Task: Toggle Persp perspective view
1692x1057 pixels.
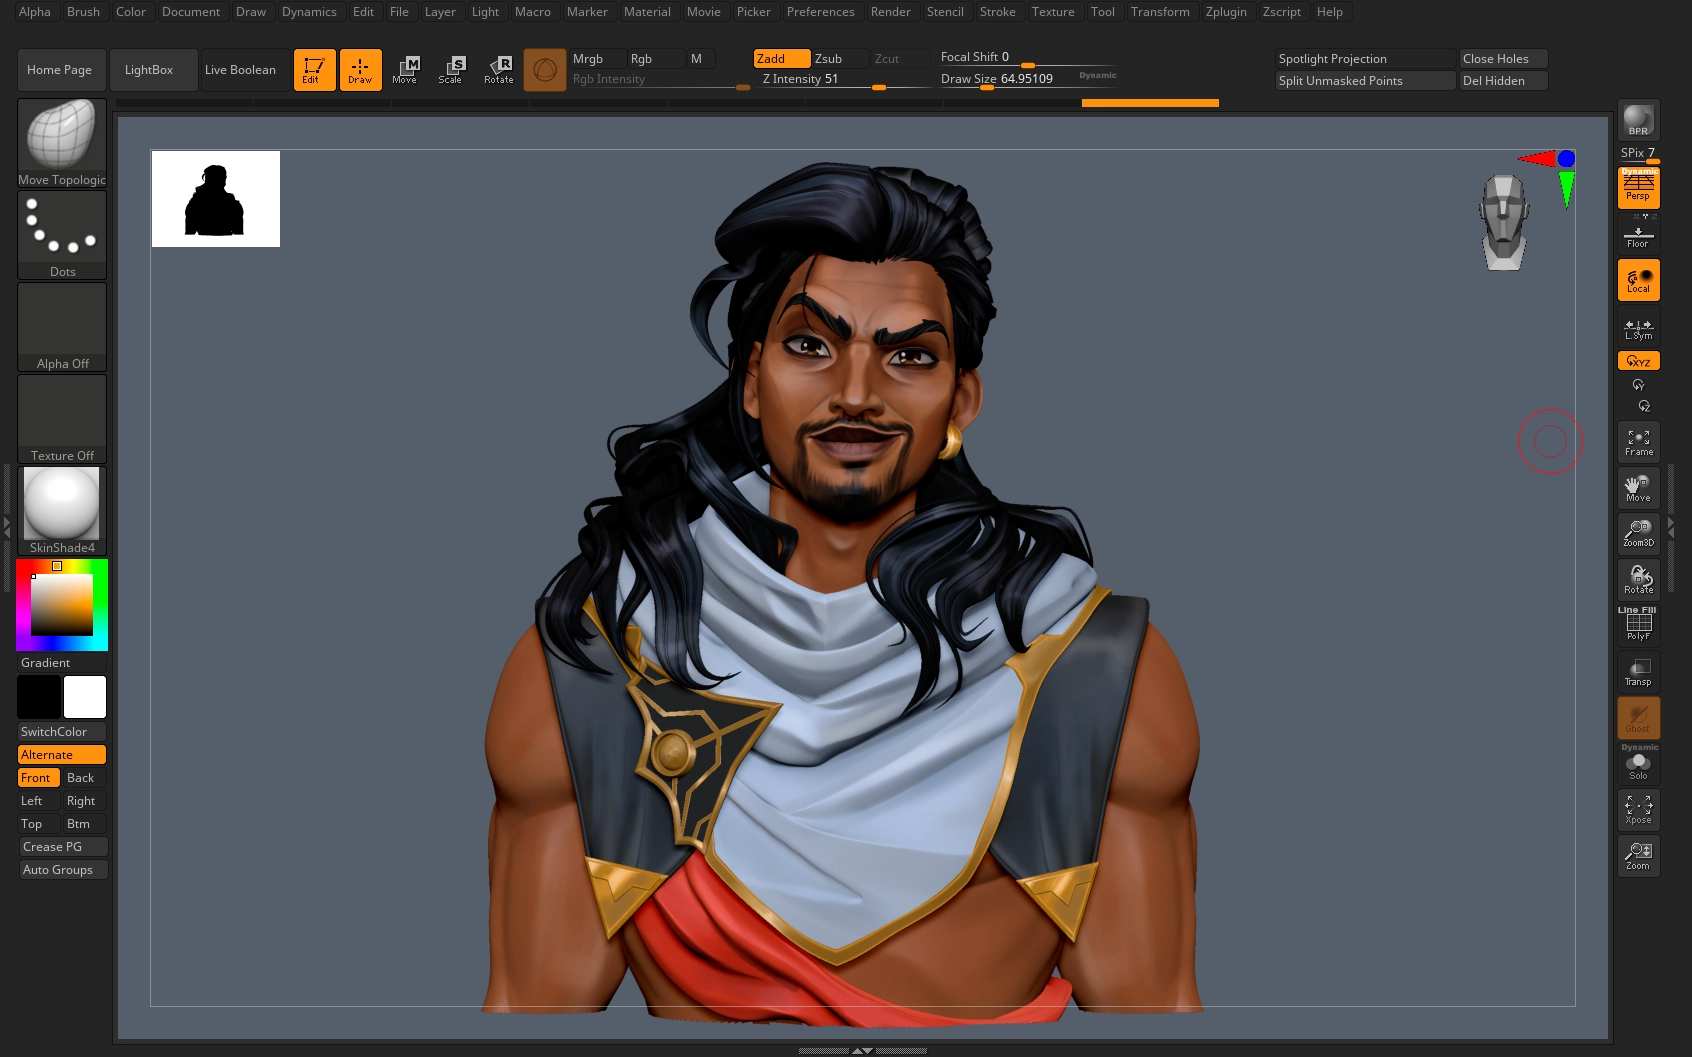Action: tap(1638, 188)
